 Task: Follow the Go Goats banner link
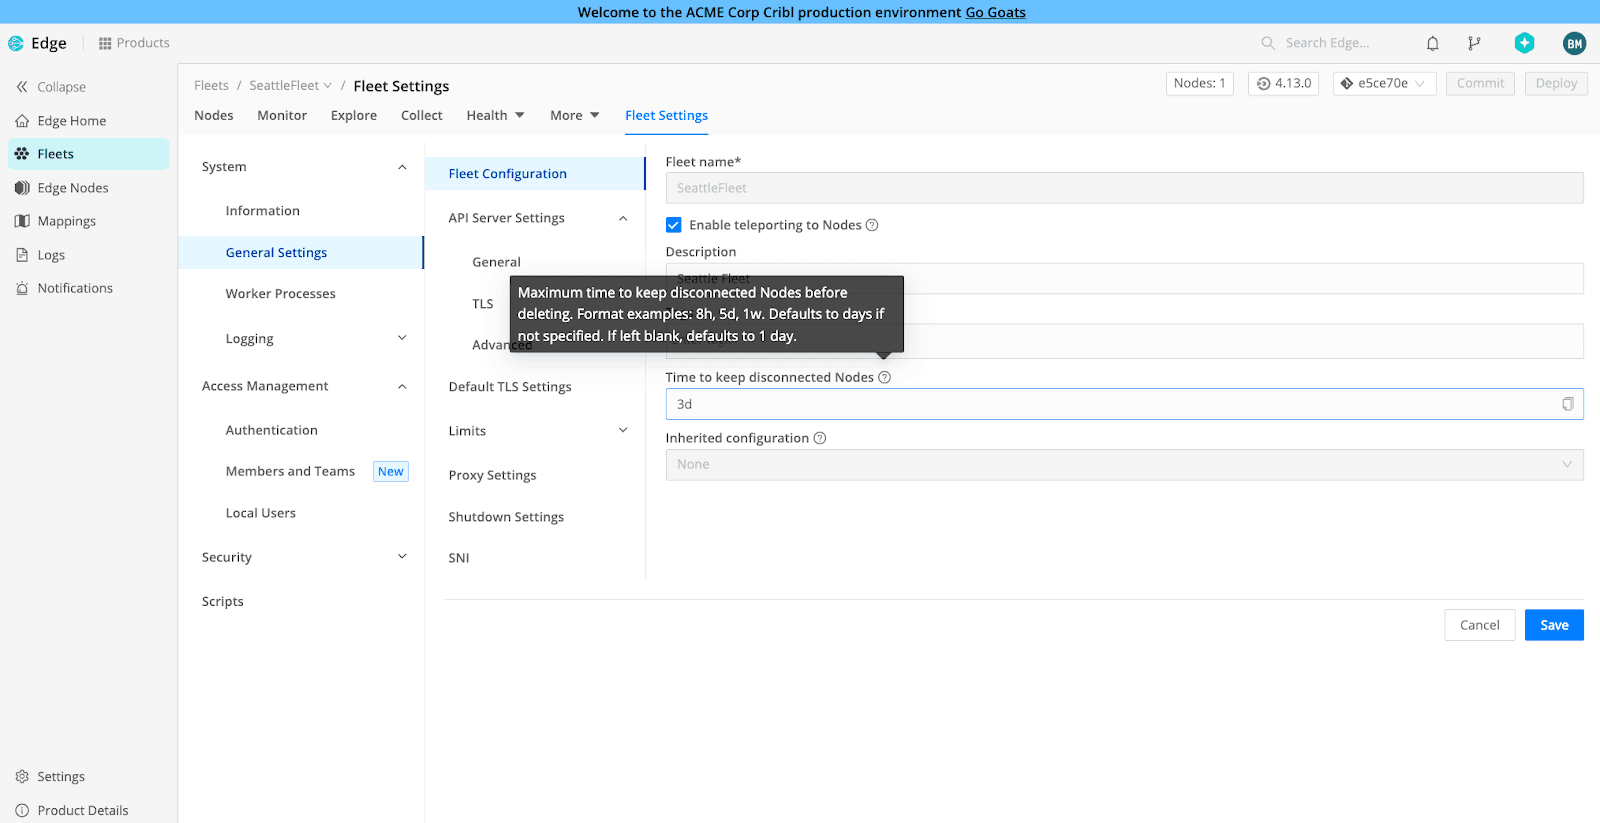coord(995,12)
